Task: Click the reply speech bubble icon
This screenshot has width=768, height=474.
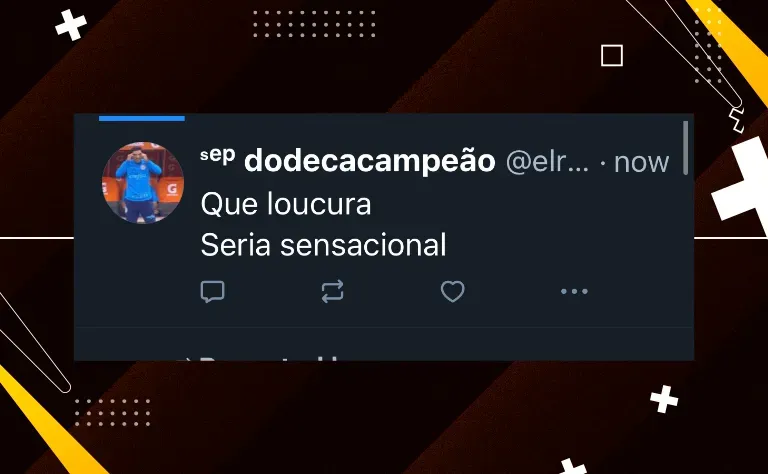Action: [x=213, y=292]
